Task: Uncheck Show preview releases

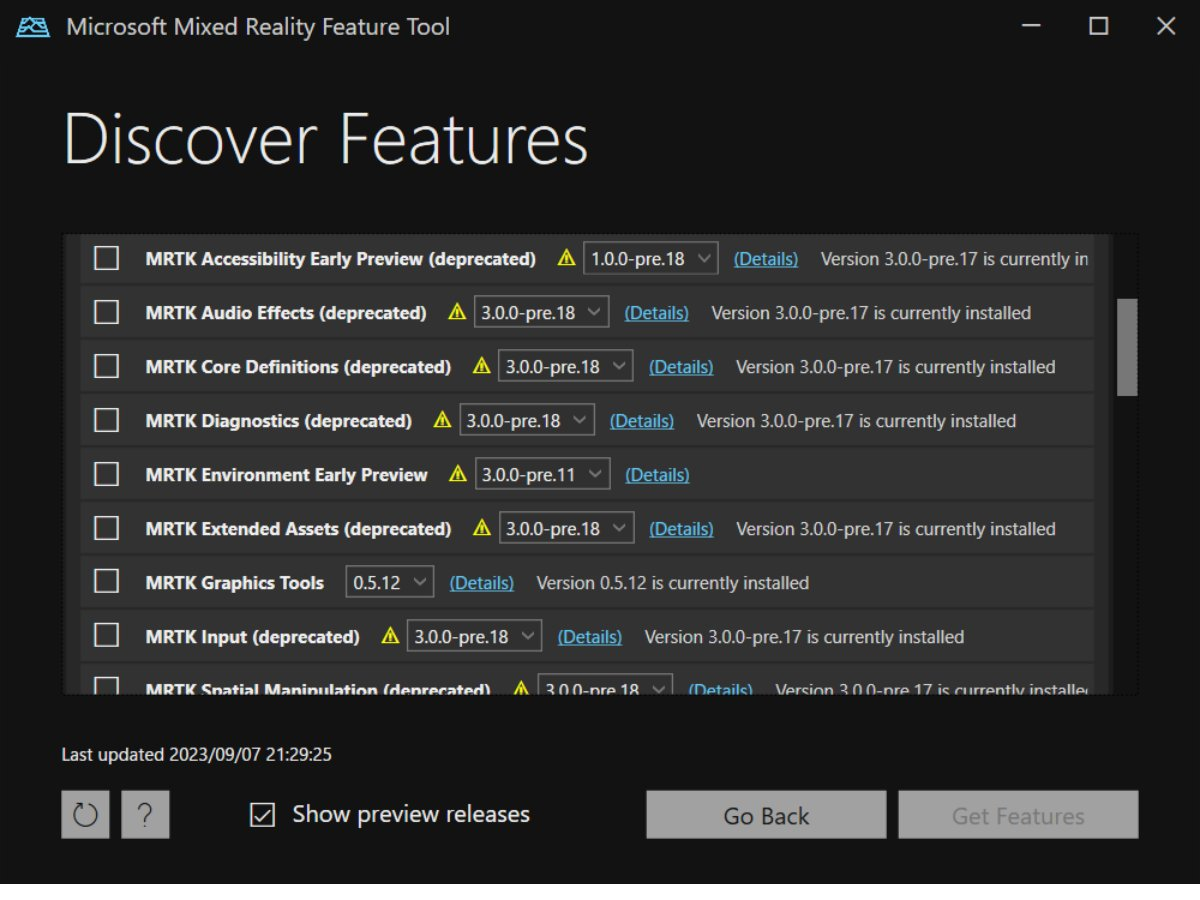Action: [262, 815]
